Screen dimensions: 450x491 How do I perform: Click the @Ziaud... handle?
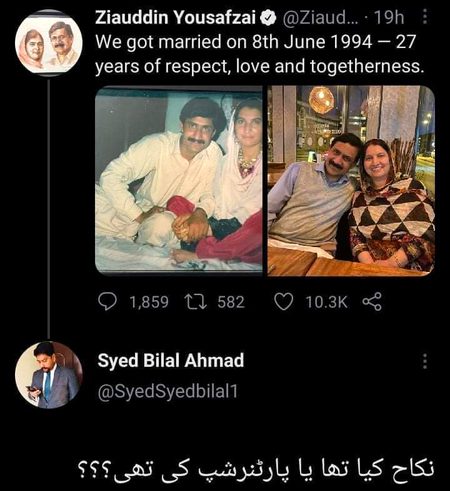click(321, 17)
